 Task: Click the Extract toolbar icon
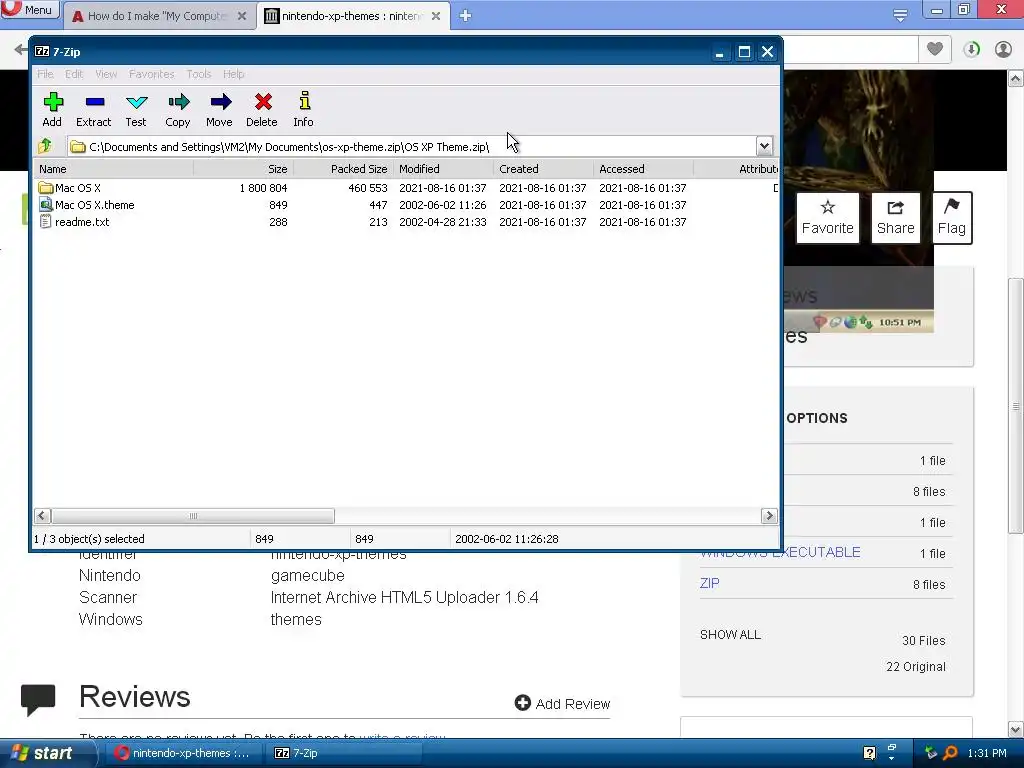pyautogui.click(x=94, y=109)
